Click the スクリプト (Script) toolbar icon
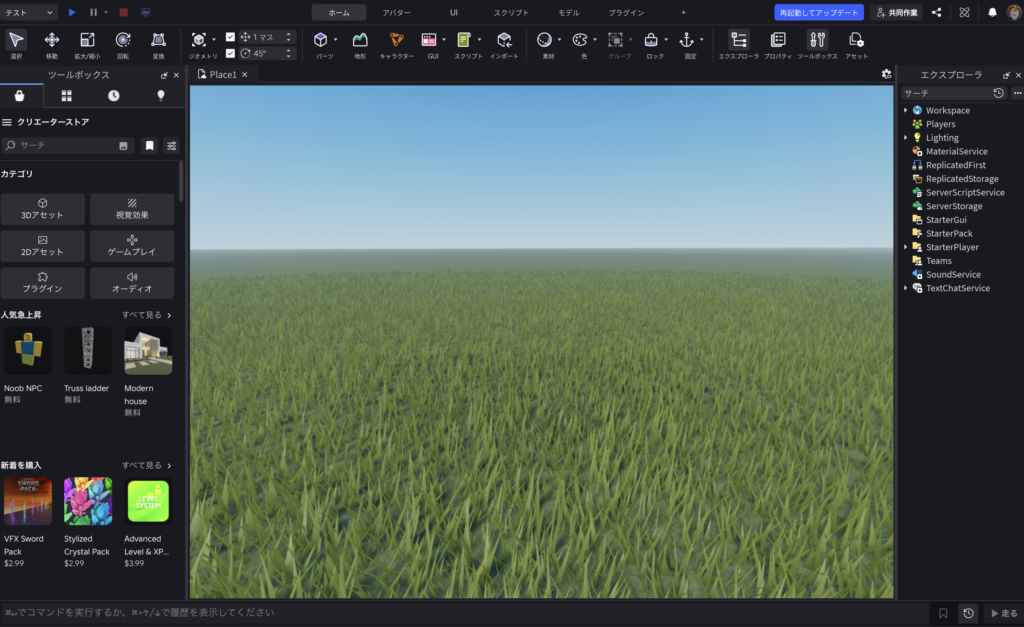Screen dimensions: 1024x627 [x=464, y=40]
